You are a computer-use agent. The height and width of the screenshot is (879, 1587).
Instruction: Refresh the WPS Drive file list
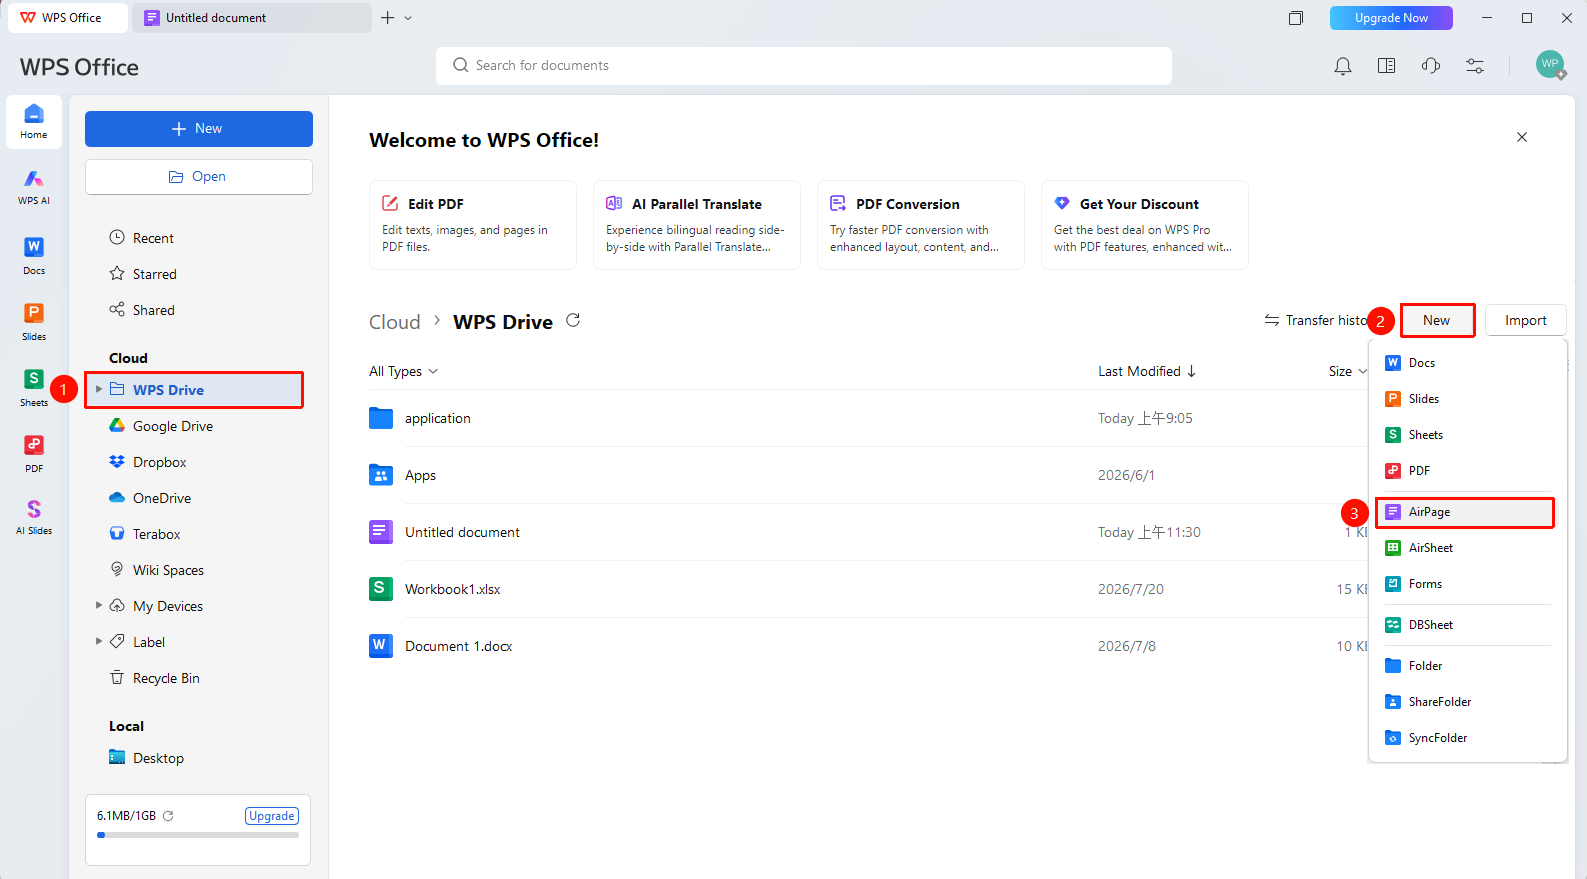(573, 320)
